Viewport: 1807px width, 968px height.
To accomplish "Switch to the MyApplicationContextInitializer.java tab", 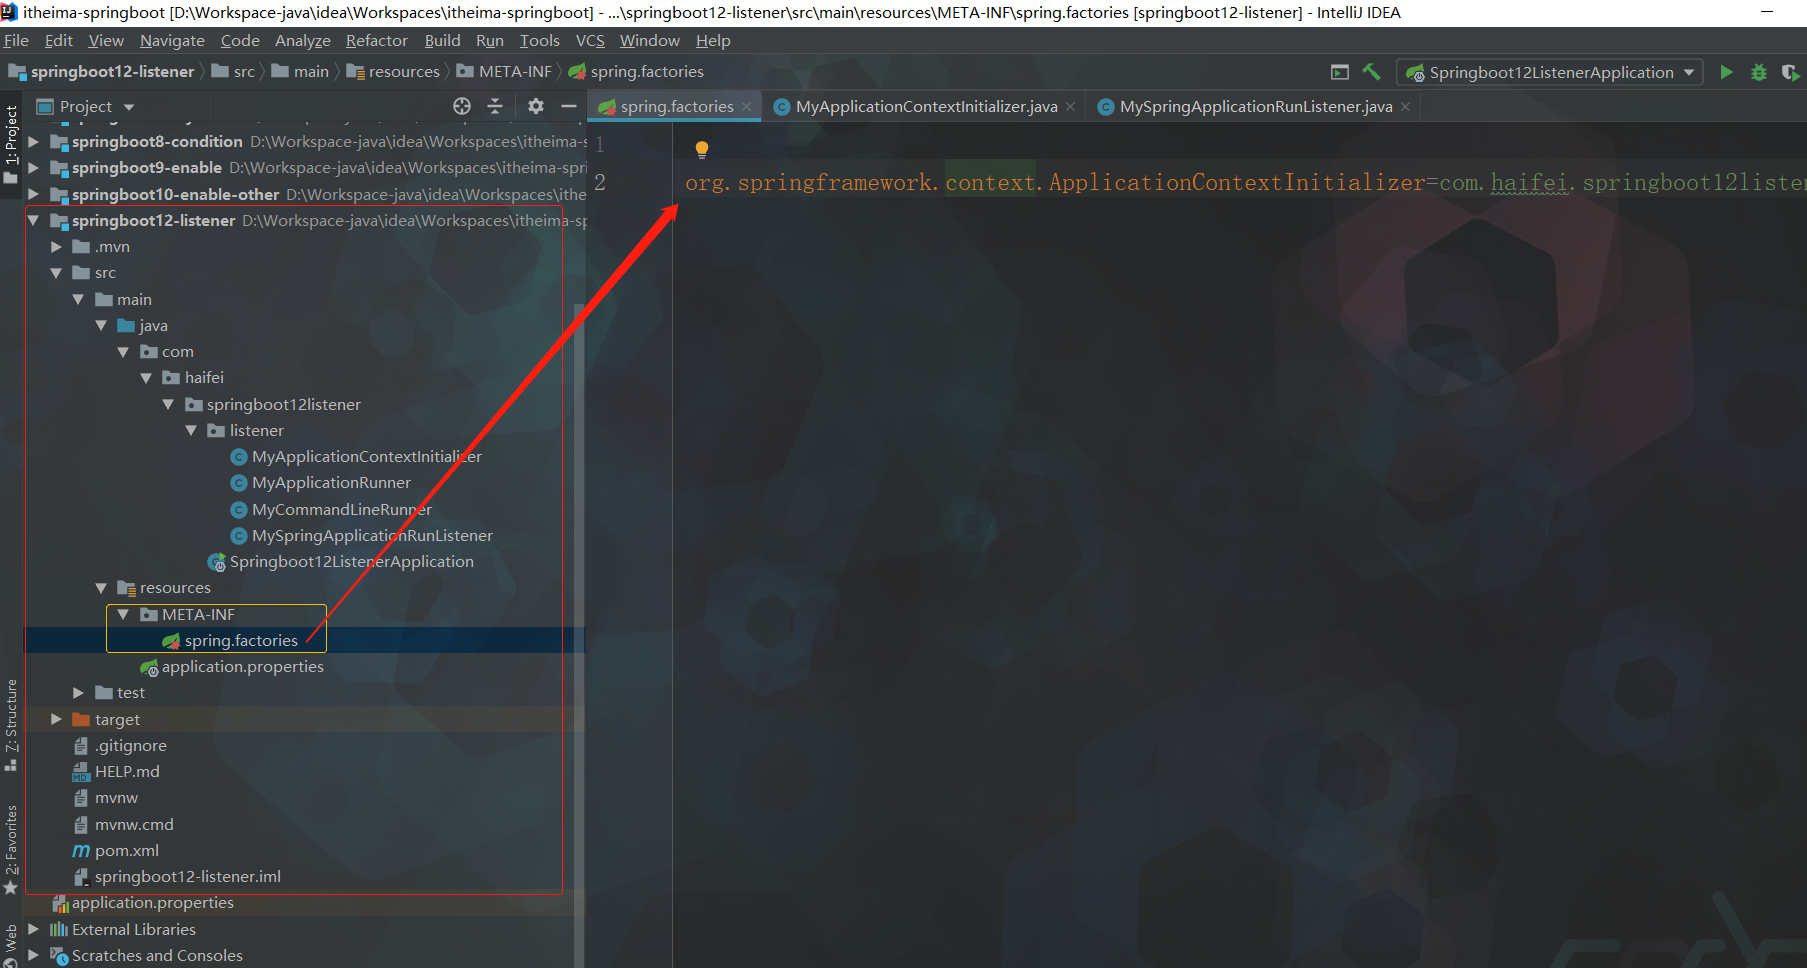I will click(x=925, y=107).
